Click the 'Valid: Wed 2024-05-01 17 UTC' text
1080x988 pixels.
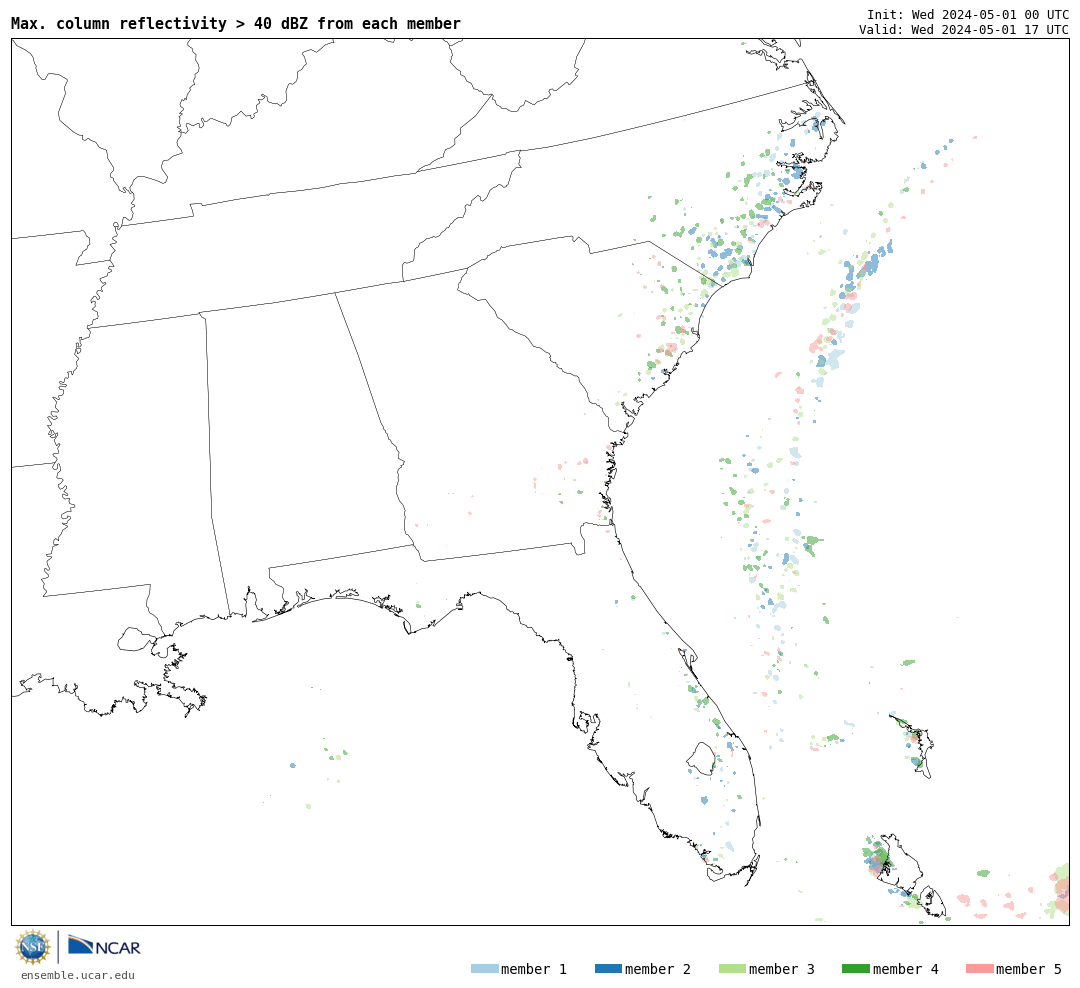pos(964,29)
